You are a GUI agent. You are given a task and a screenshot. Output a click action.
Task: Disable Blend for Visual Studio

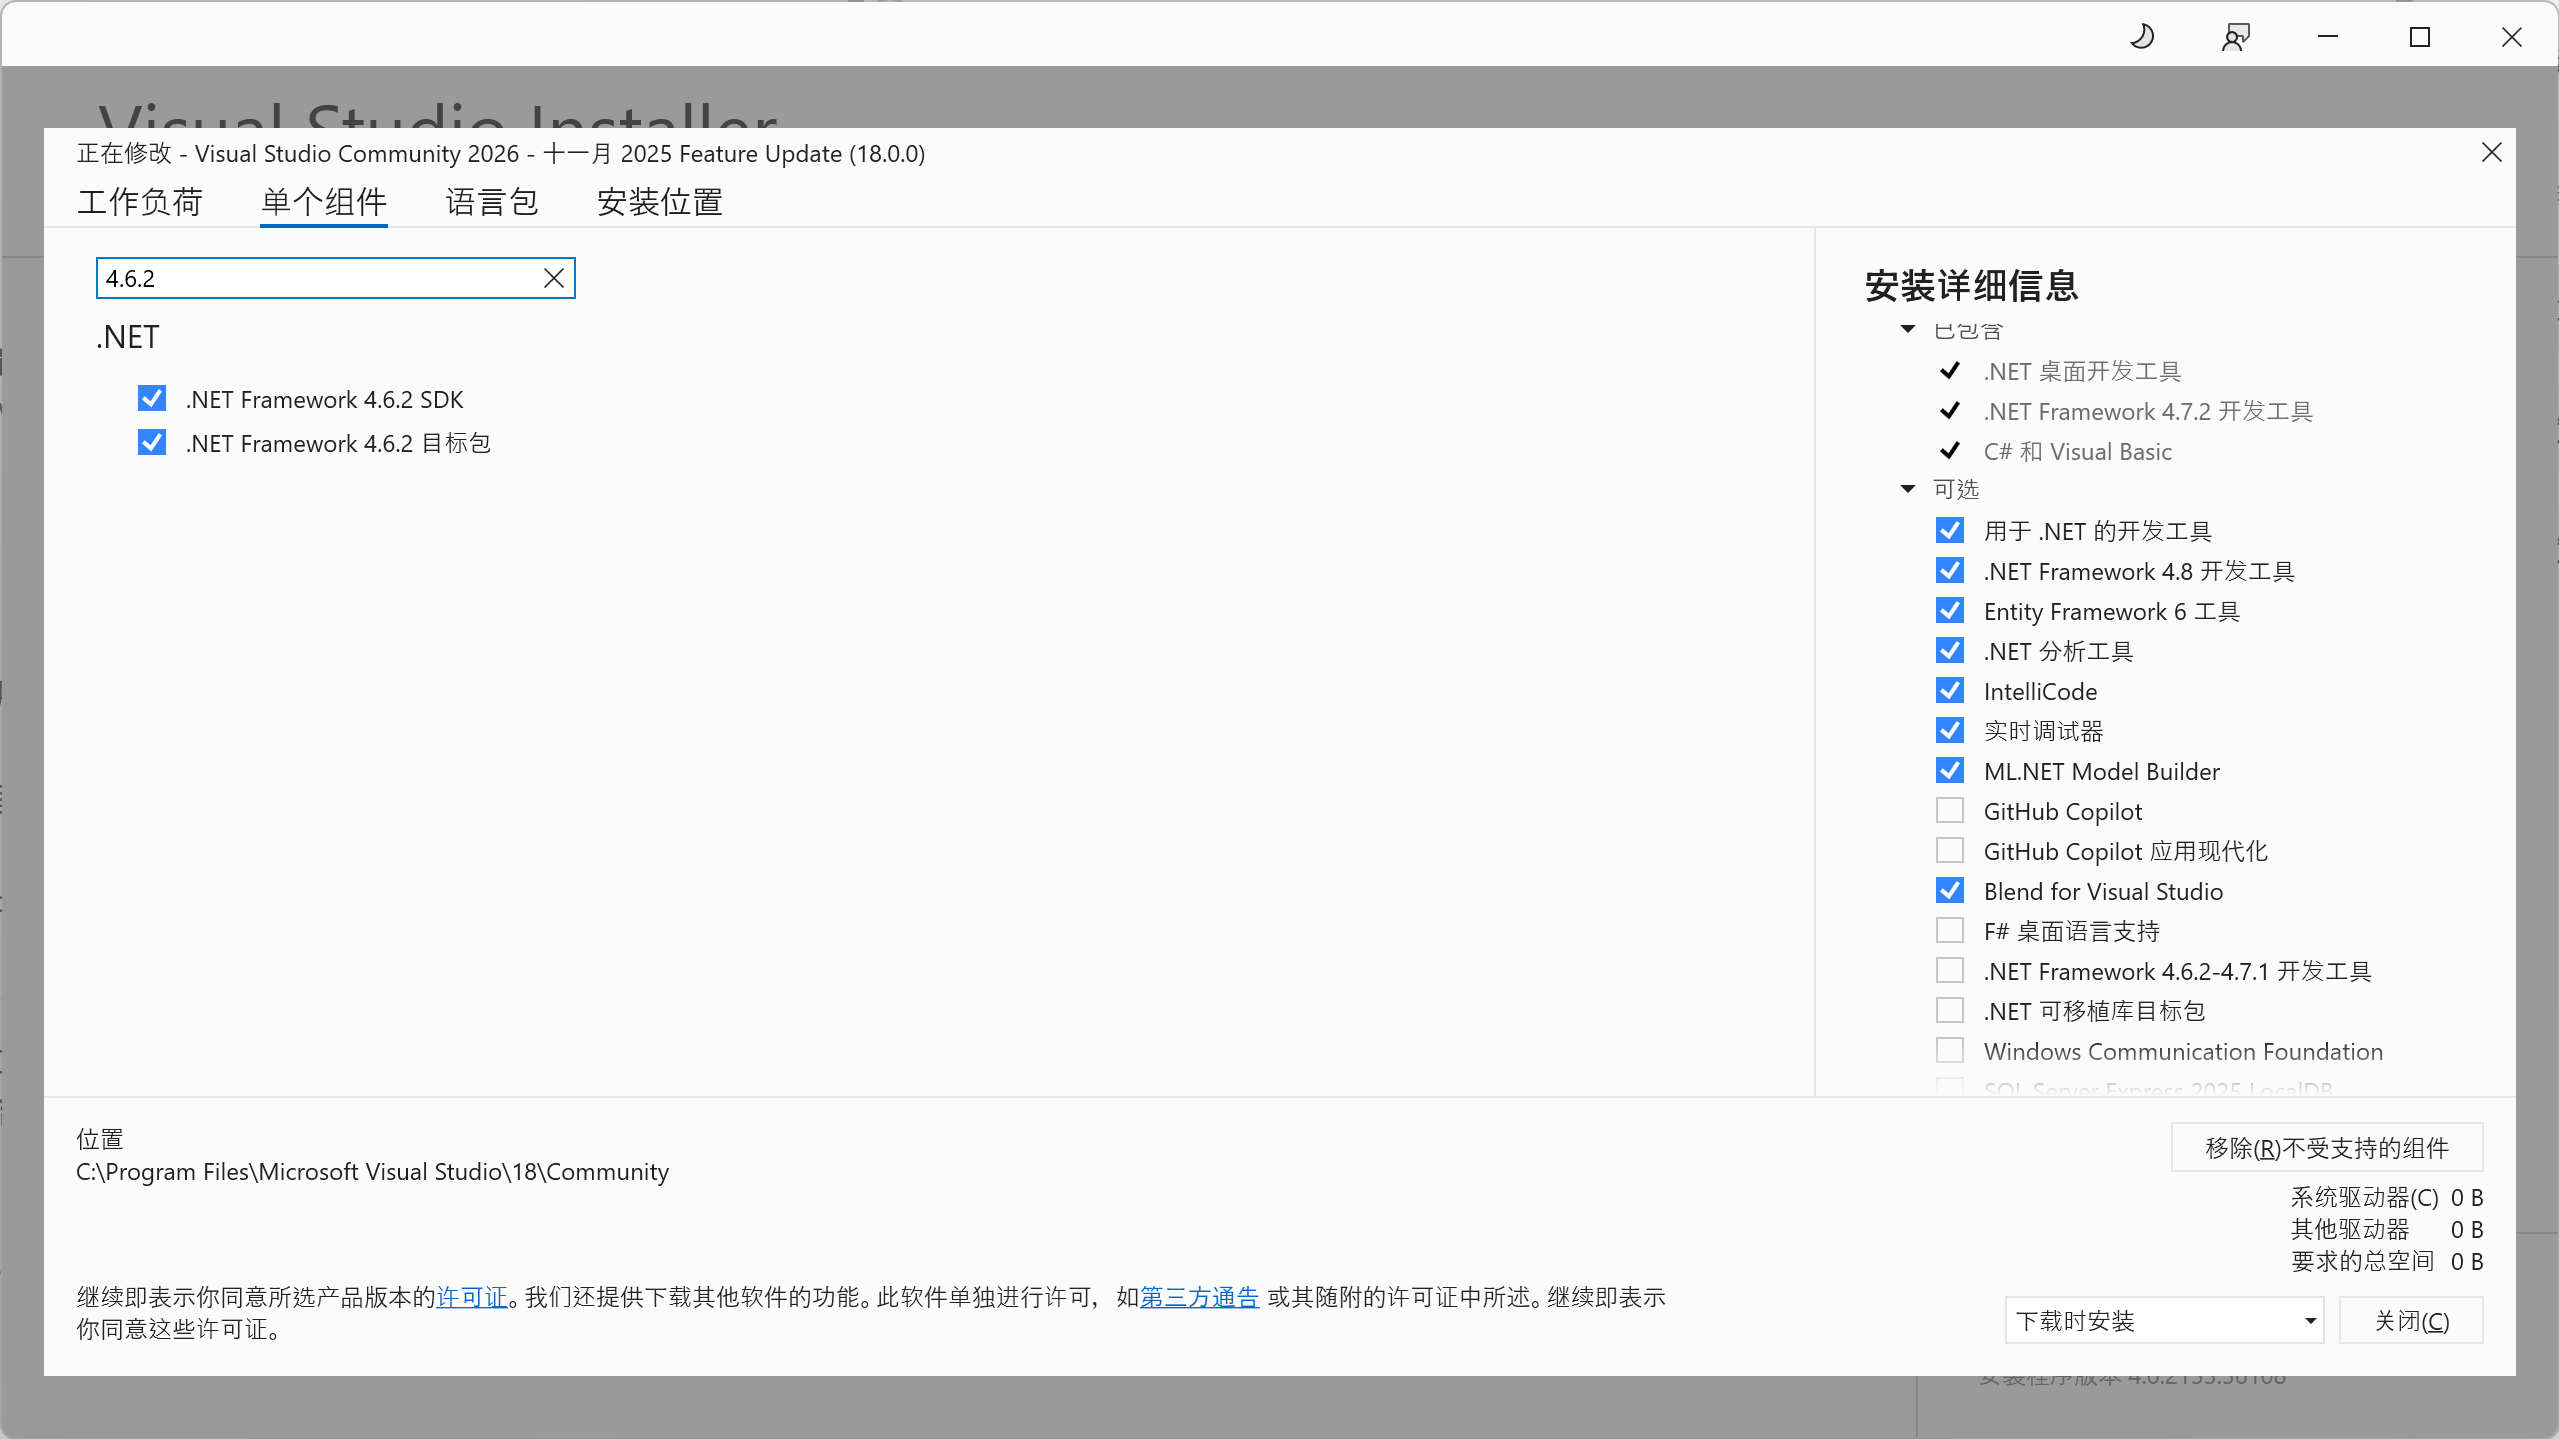(1949, 890)
